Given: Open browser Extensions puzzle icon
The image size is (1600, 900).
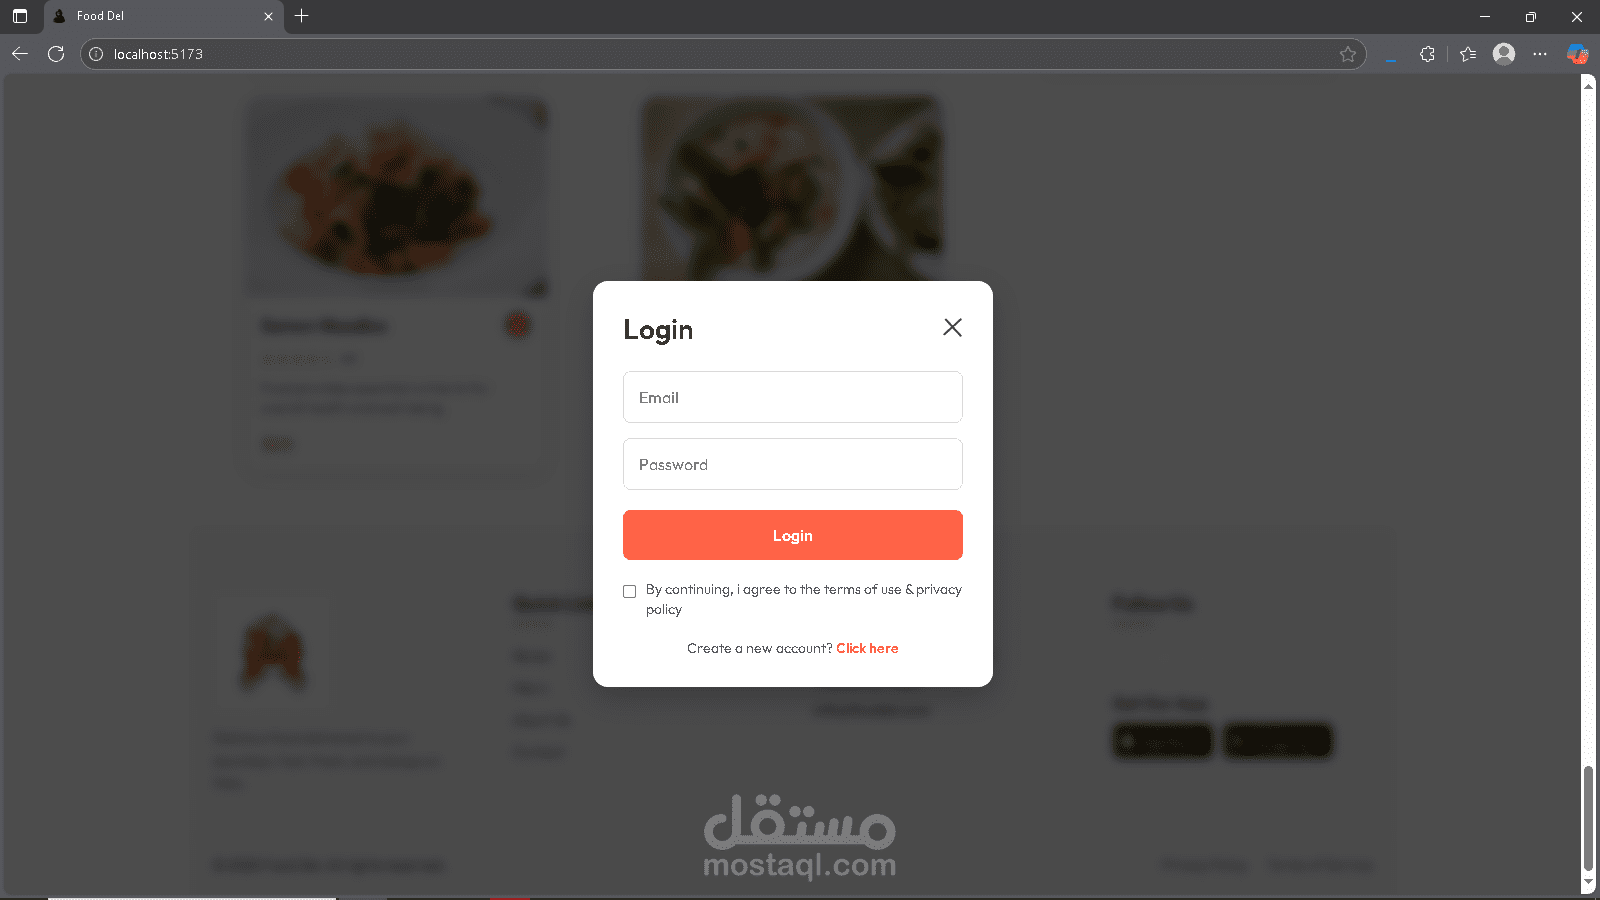Looking at the screenshot, I should pyautogui.click(x=1427, y=54).
